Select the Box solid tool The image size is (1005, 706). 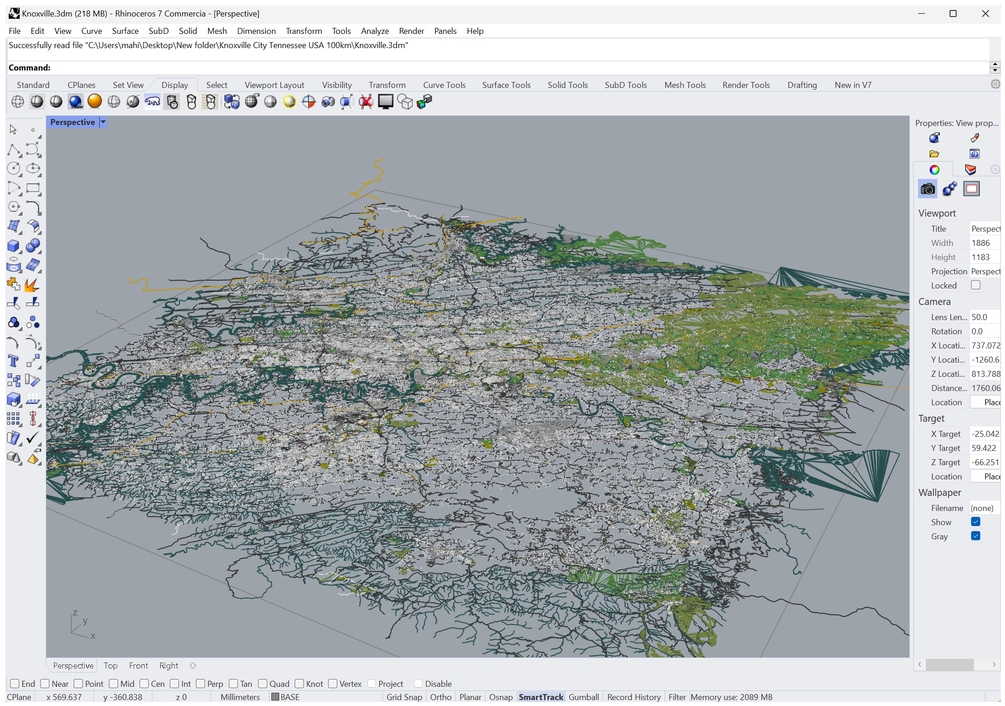(14, 246)
